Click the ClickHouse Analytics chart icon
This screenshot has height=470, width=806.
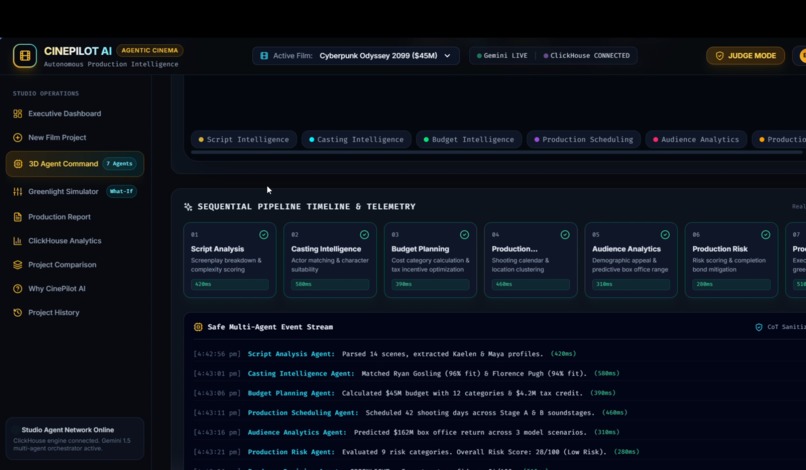click(x=17, y=241)
